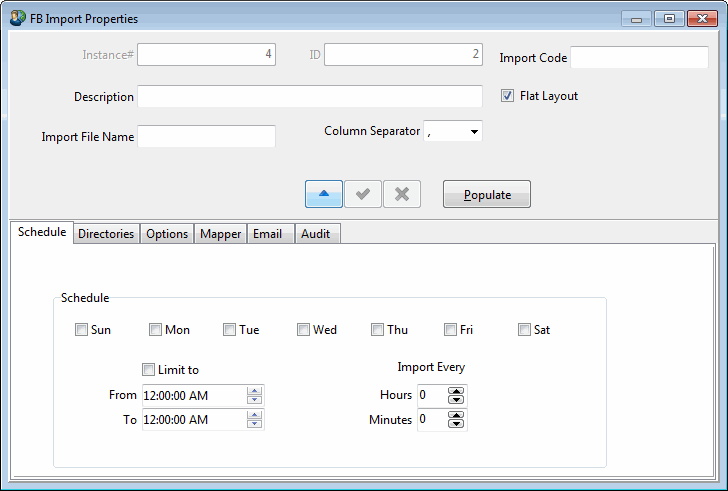728x491 pixels.
Task: Click the FB Import Properties title icon
Action: pyautogui.click(x=18, y=19)
